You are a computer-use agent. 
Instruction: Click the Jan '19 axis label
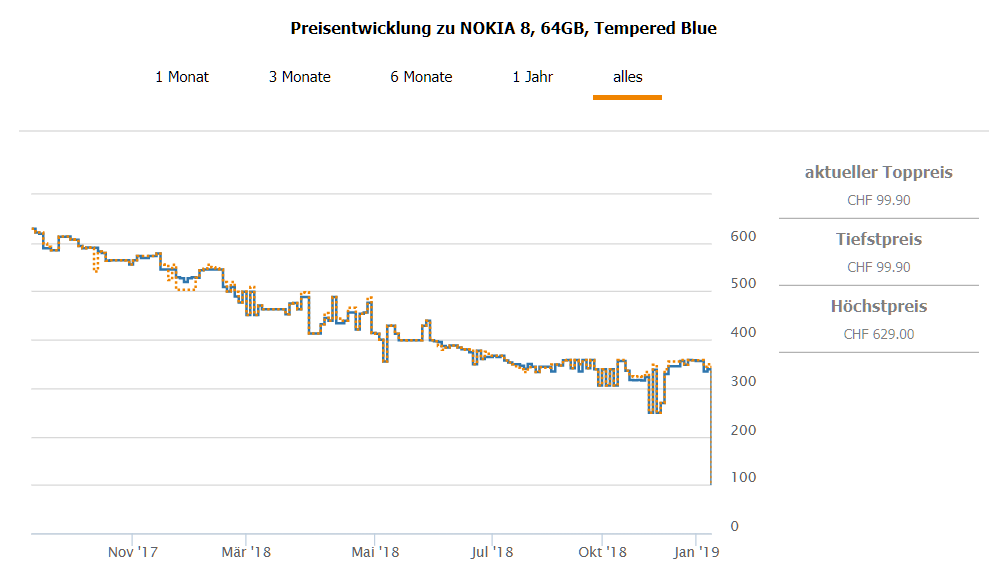click(x=695, y=552)
